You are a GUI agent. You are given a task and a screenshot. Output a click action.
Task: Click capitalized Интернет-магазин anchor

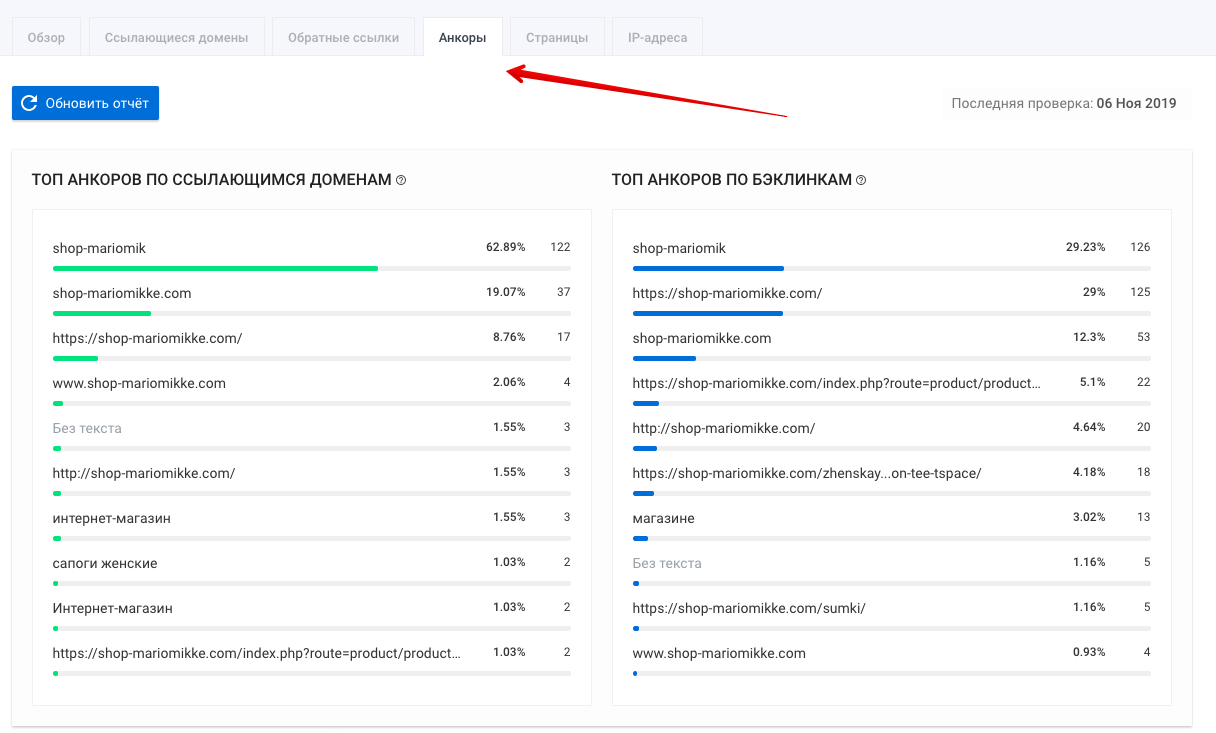coord(113,608)
